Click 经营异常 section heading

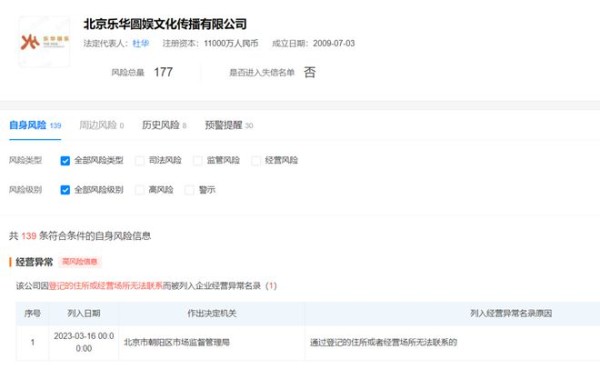34,262
